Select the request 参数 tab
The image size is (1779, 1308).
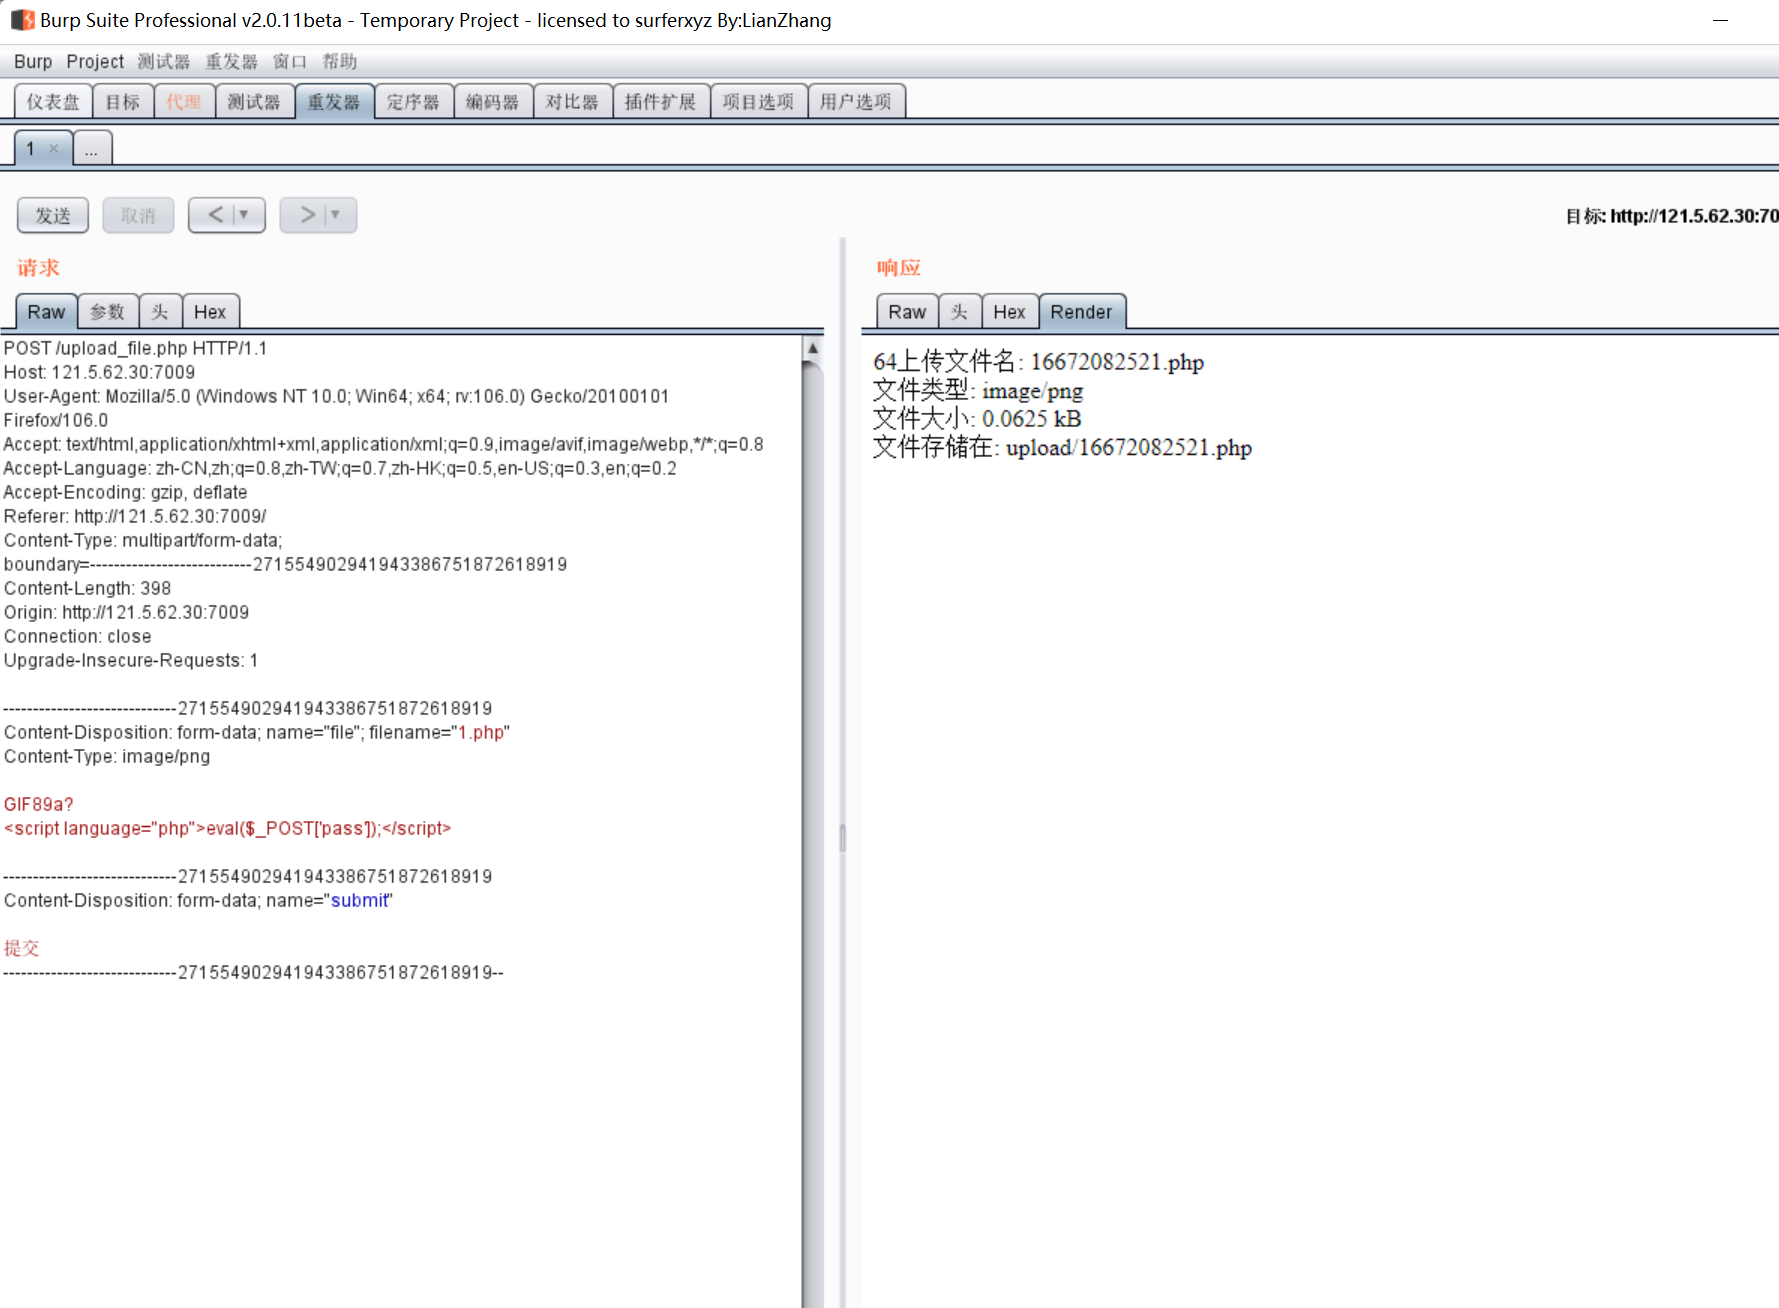(108, 312)
